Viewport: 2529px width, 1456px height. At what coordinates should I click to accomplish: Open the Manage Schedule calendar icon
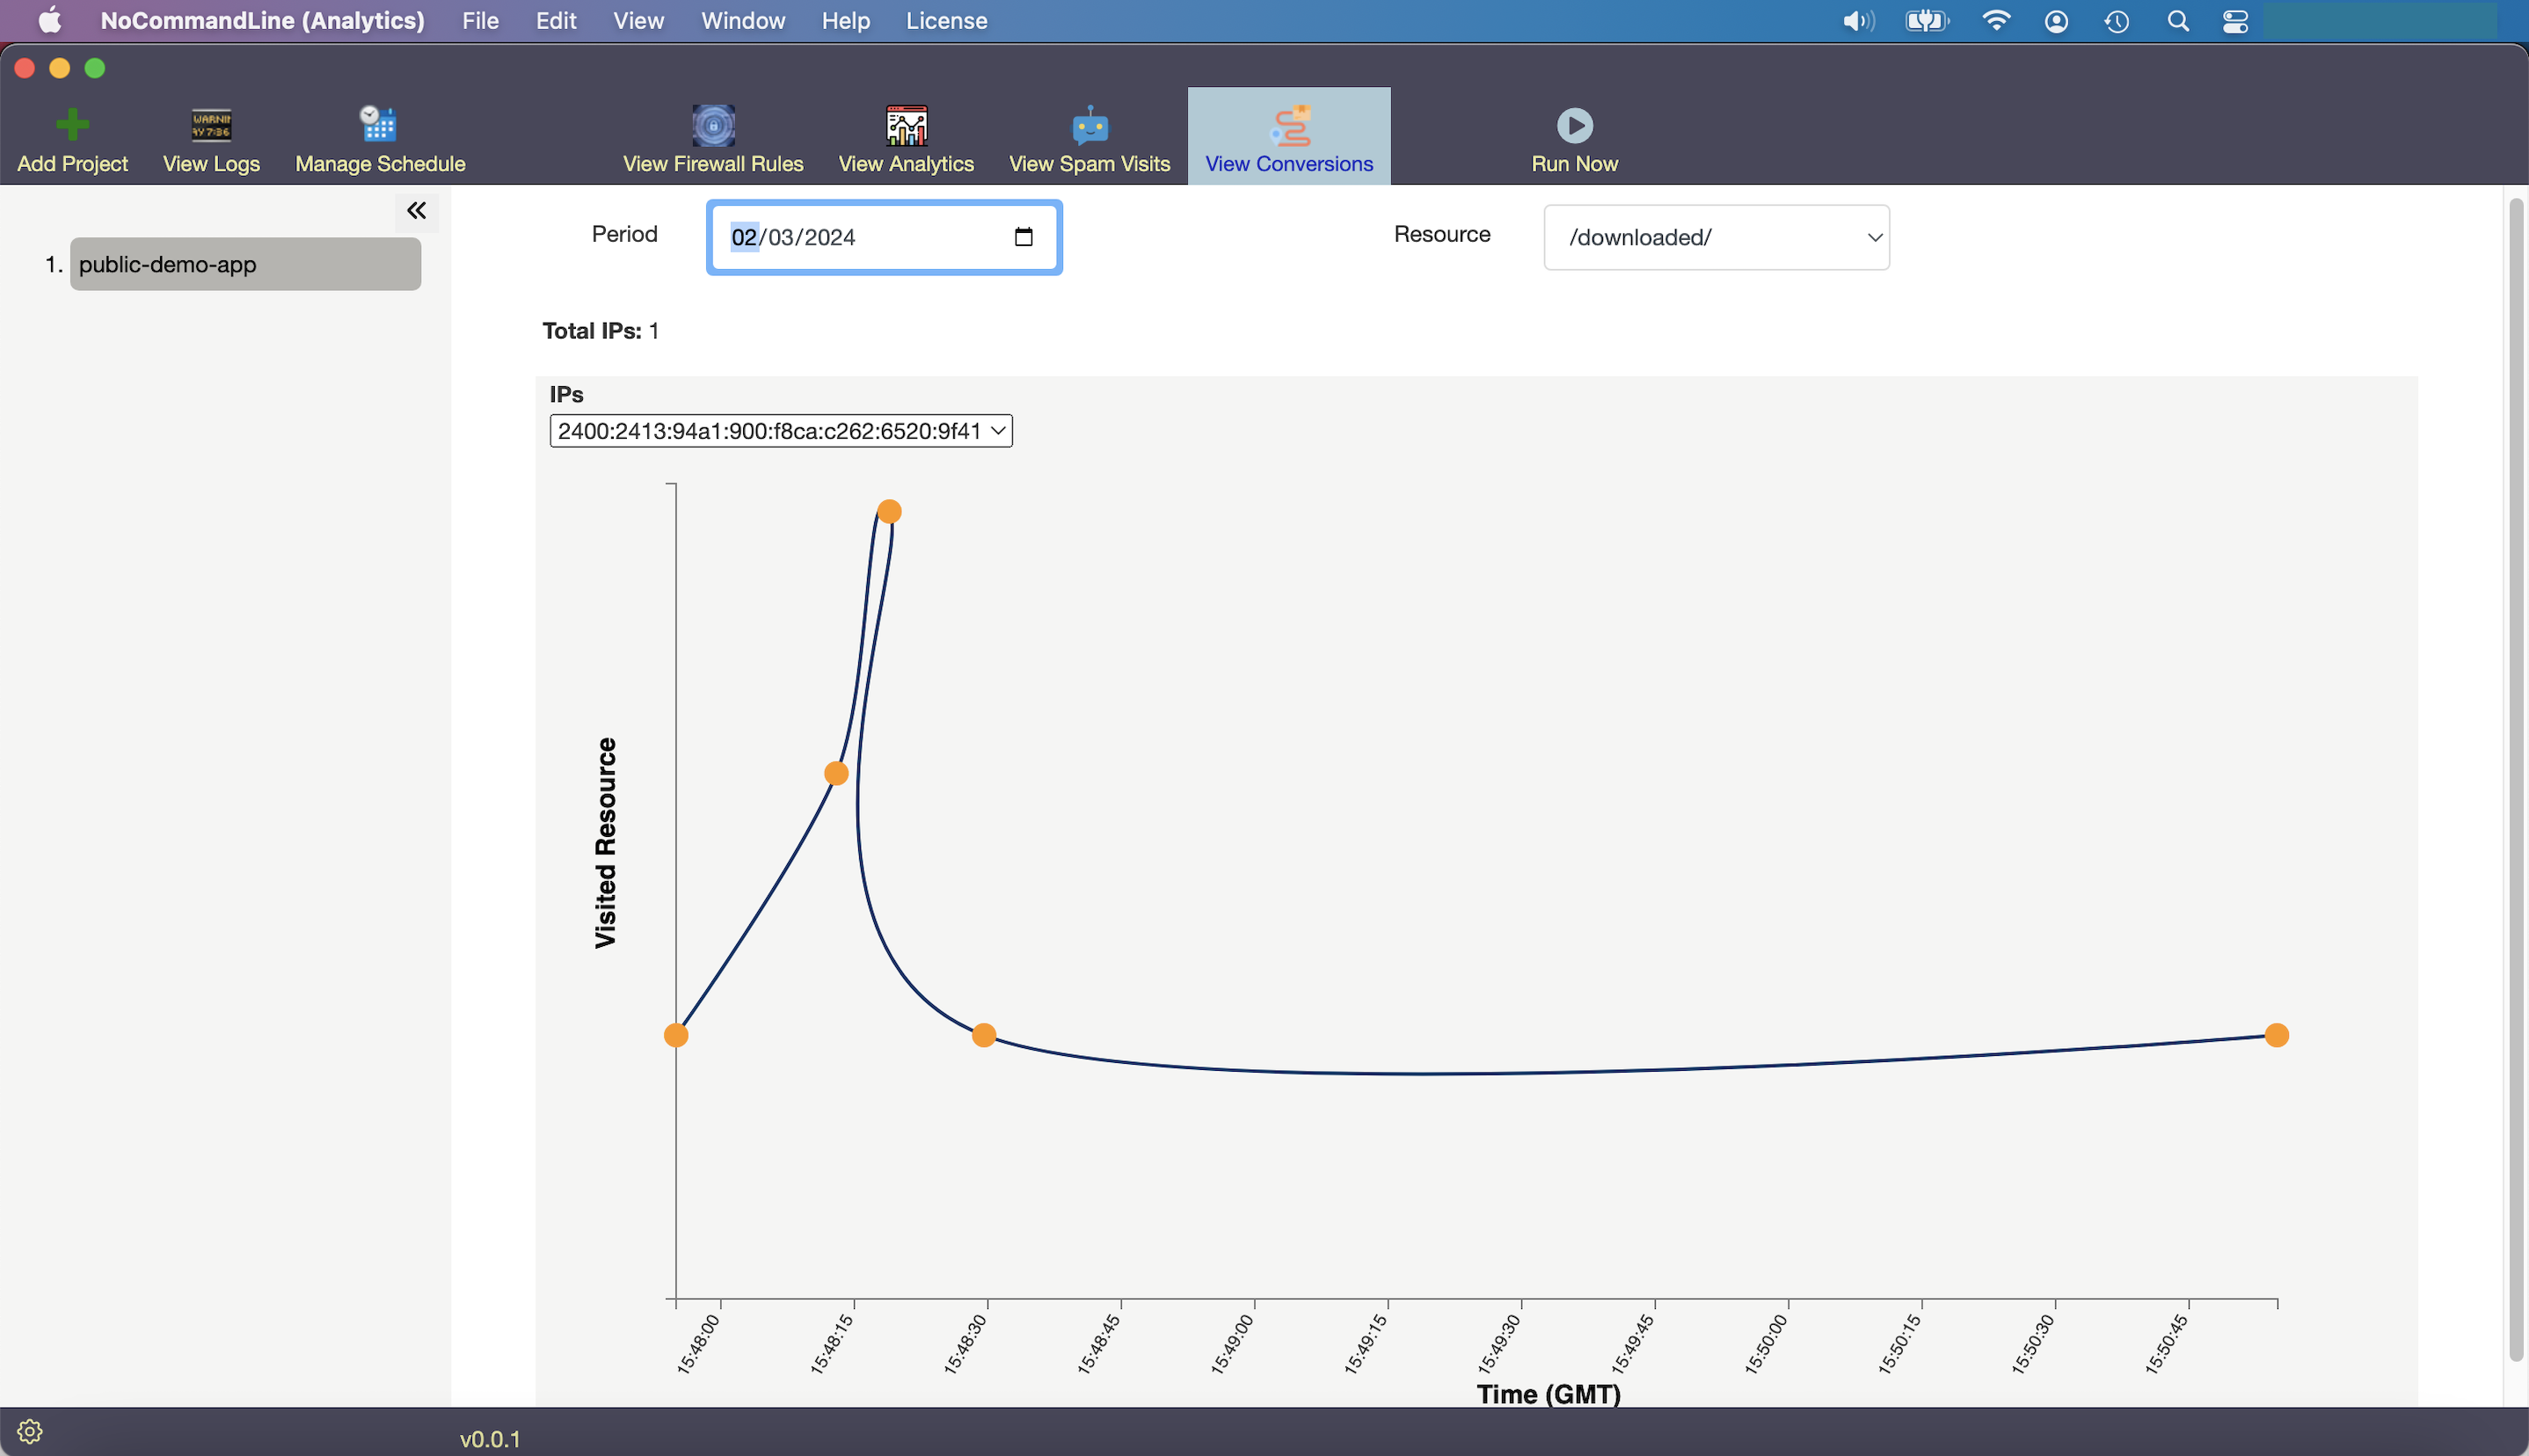coord(378,124)
